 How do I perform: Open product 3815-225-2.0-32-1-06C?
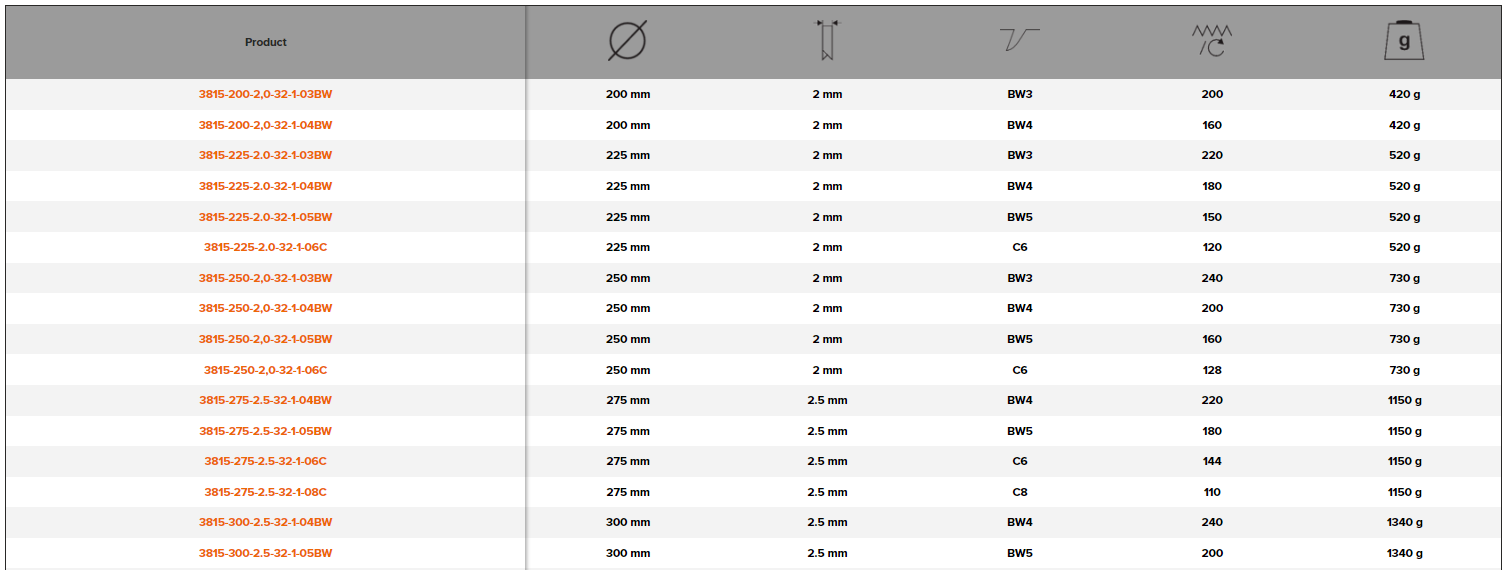(266, 247)
